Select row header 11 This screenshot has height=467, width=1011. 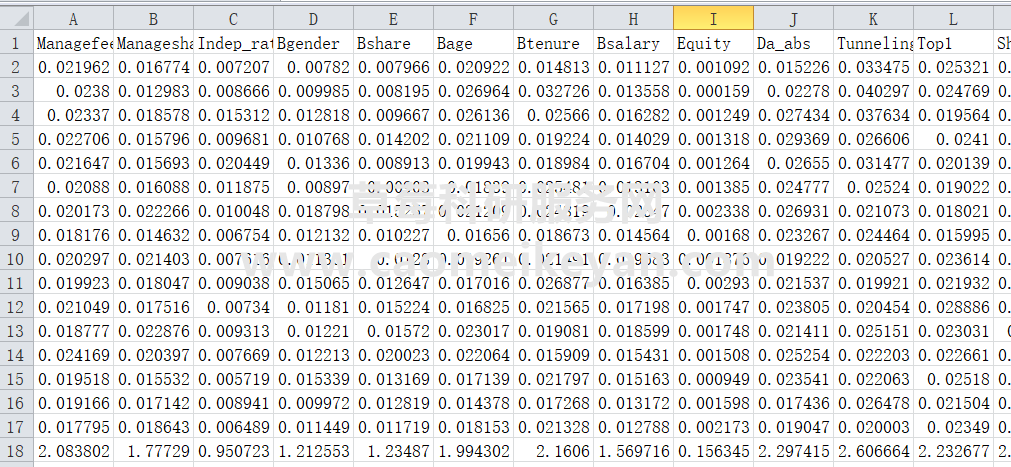(x=17, y=283)
